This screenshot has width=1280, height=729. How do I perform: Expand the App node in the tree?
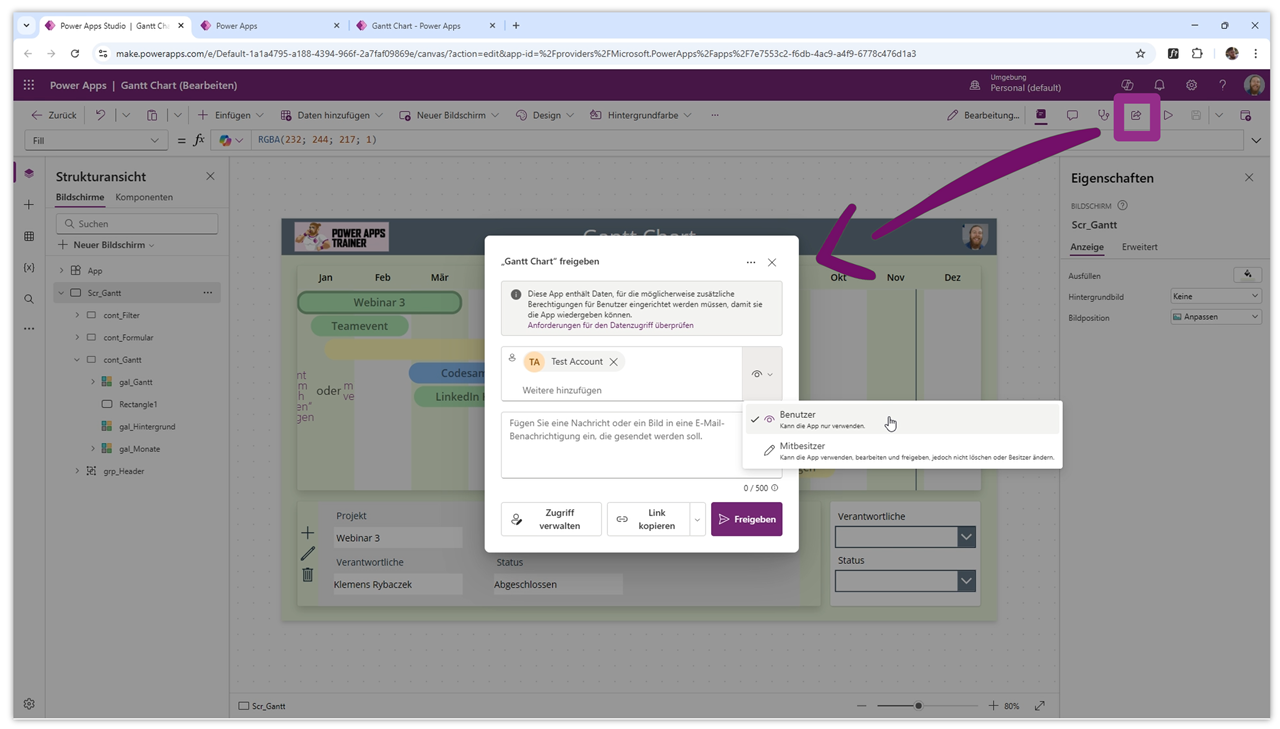[x=61, y=271]
